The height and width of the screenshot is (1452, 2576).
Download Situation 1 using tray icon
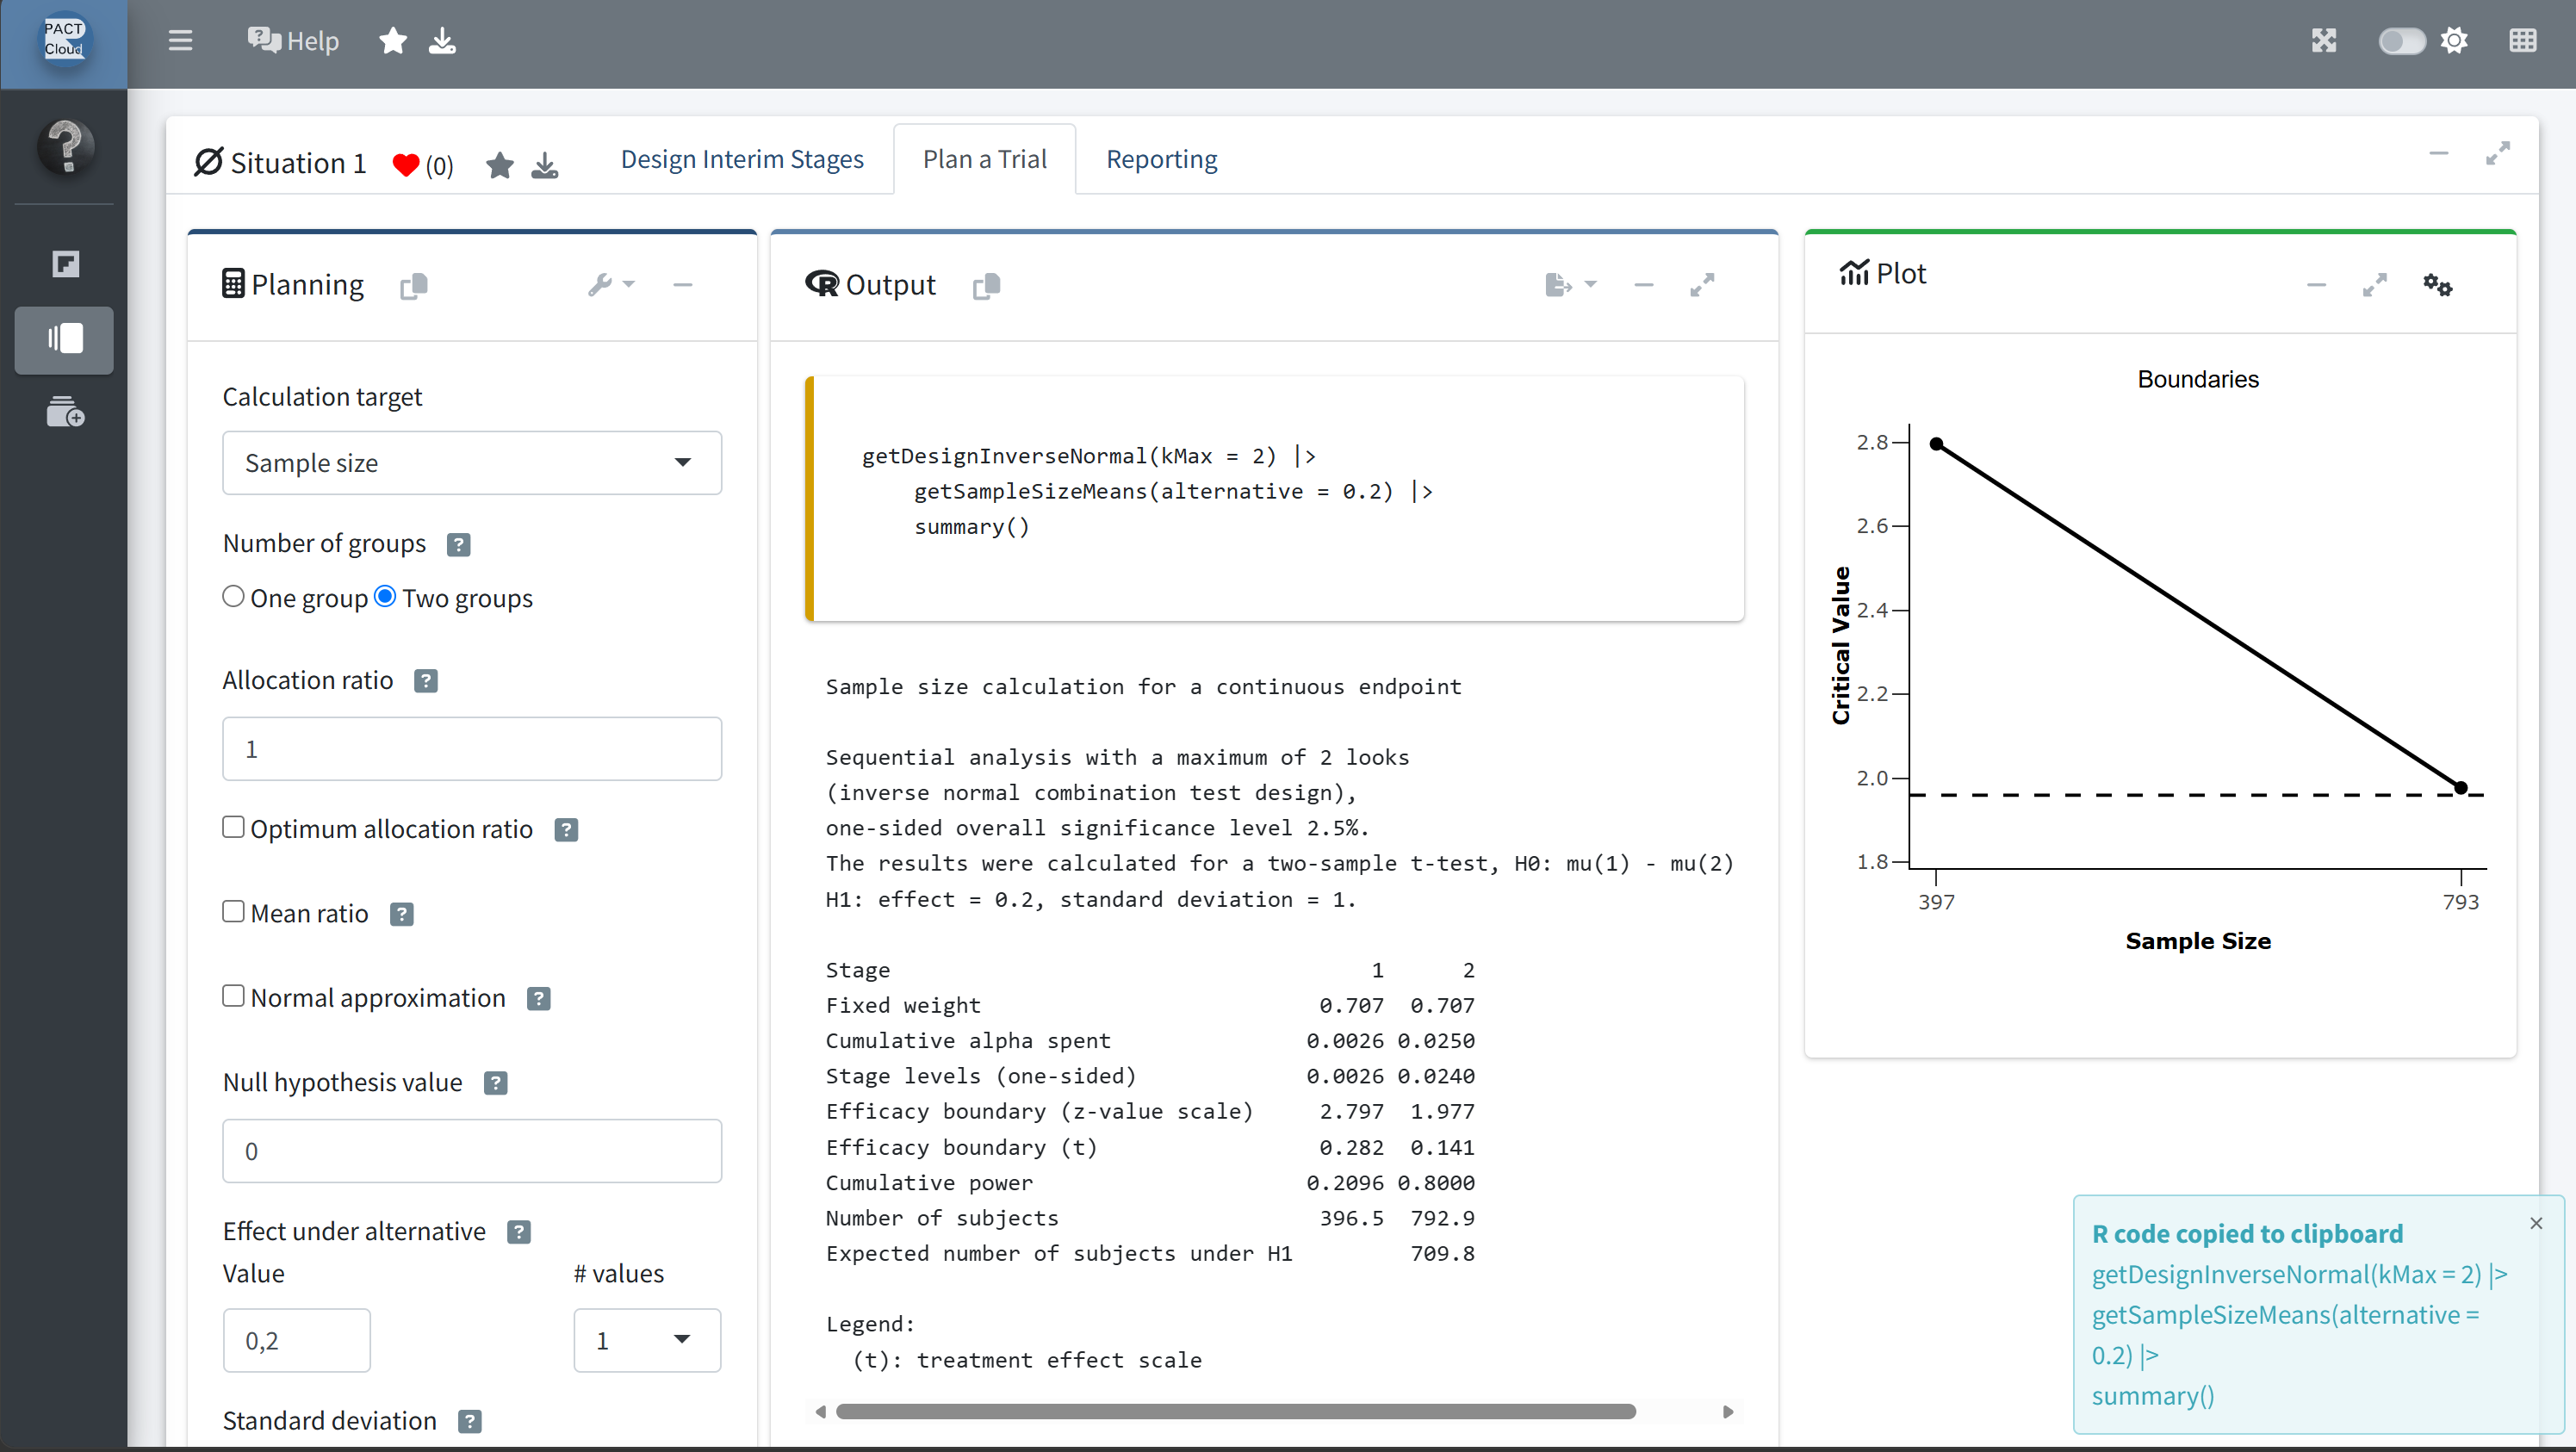pos(545,165)
